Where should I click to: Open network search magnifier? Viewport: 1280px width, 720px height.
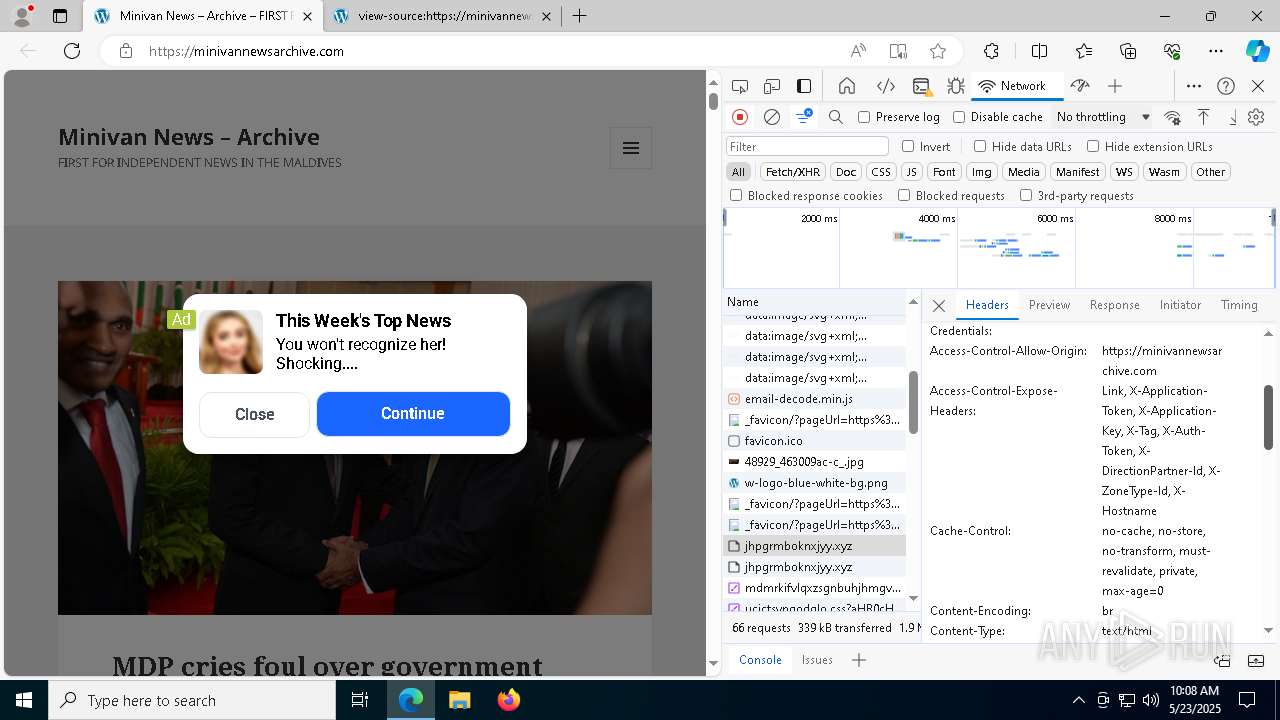click(x=836, y=117)
